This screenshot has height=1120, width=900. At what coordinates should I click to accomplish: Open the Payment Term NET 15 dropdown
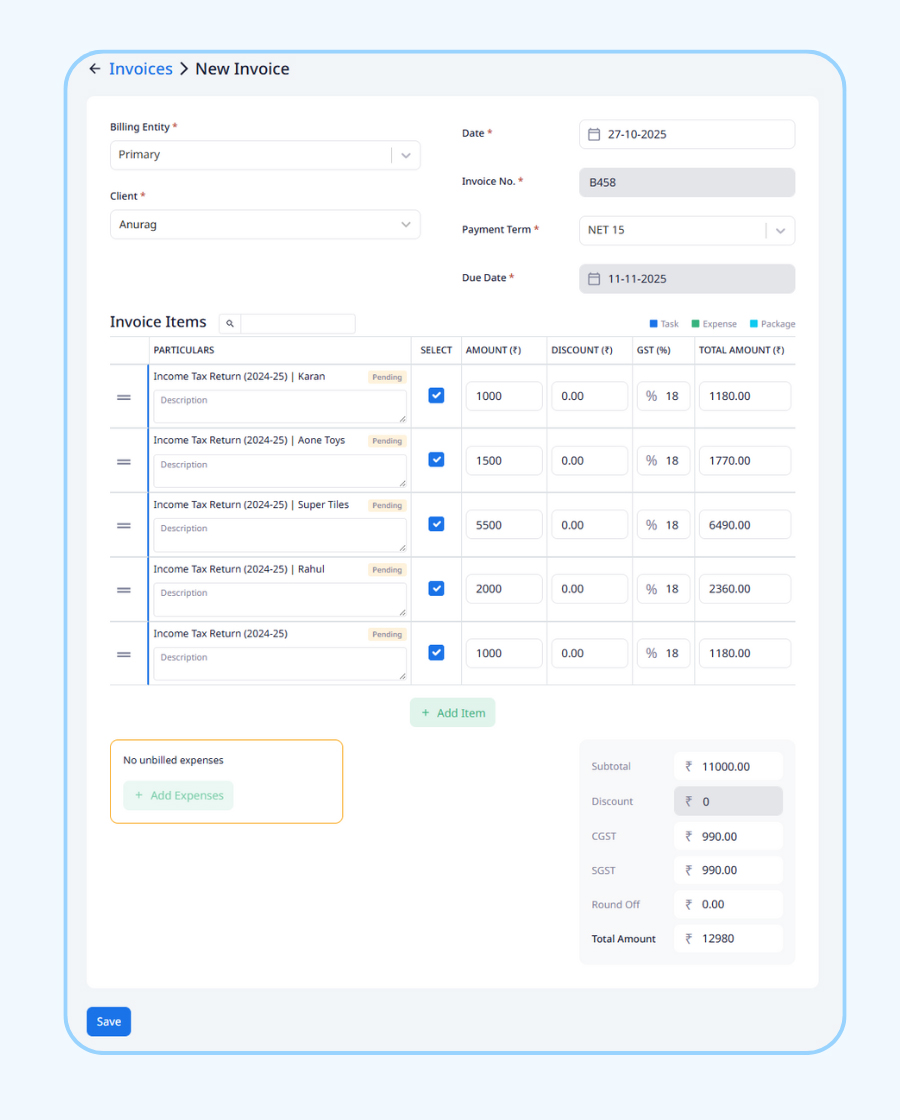click(x=780, y=230)
